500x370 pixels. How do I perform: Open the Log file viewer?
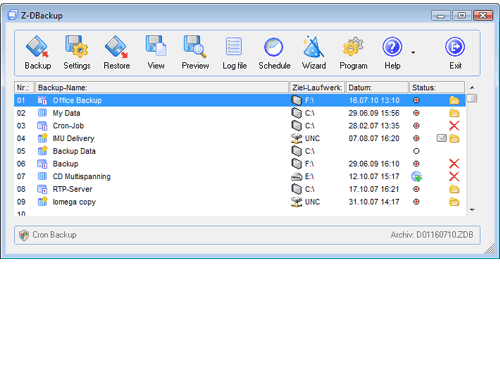click(234, 53)
